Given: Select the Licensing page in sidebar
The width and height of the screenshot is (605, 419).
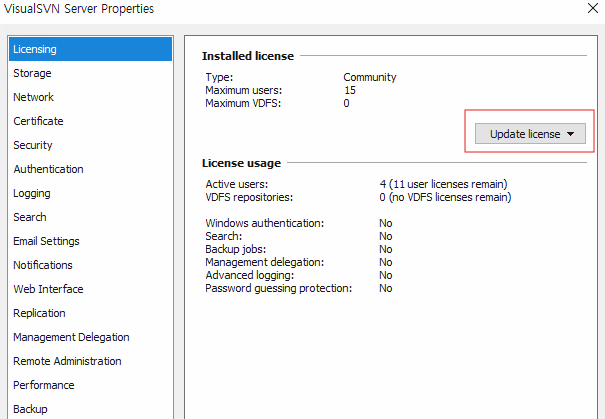Looking at the screenshot, I should point(90,49).
